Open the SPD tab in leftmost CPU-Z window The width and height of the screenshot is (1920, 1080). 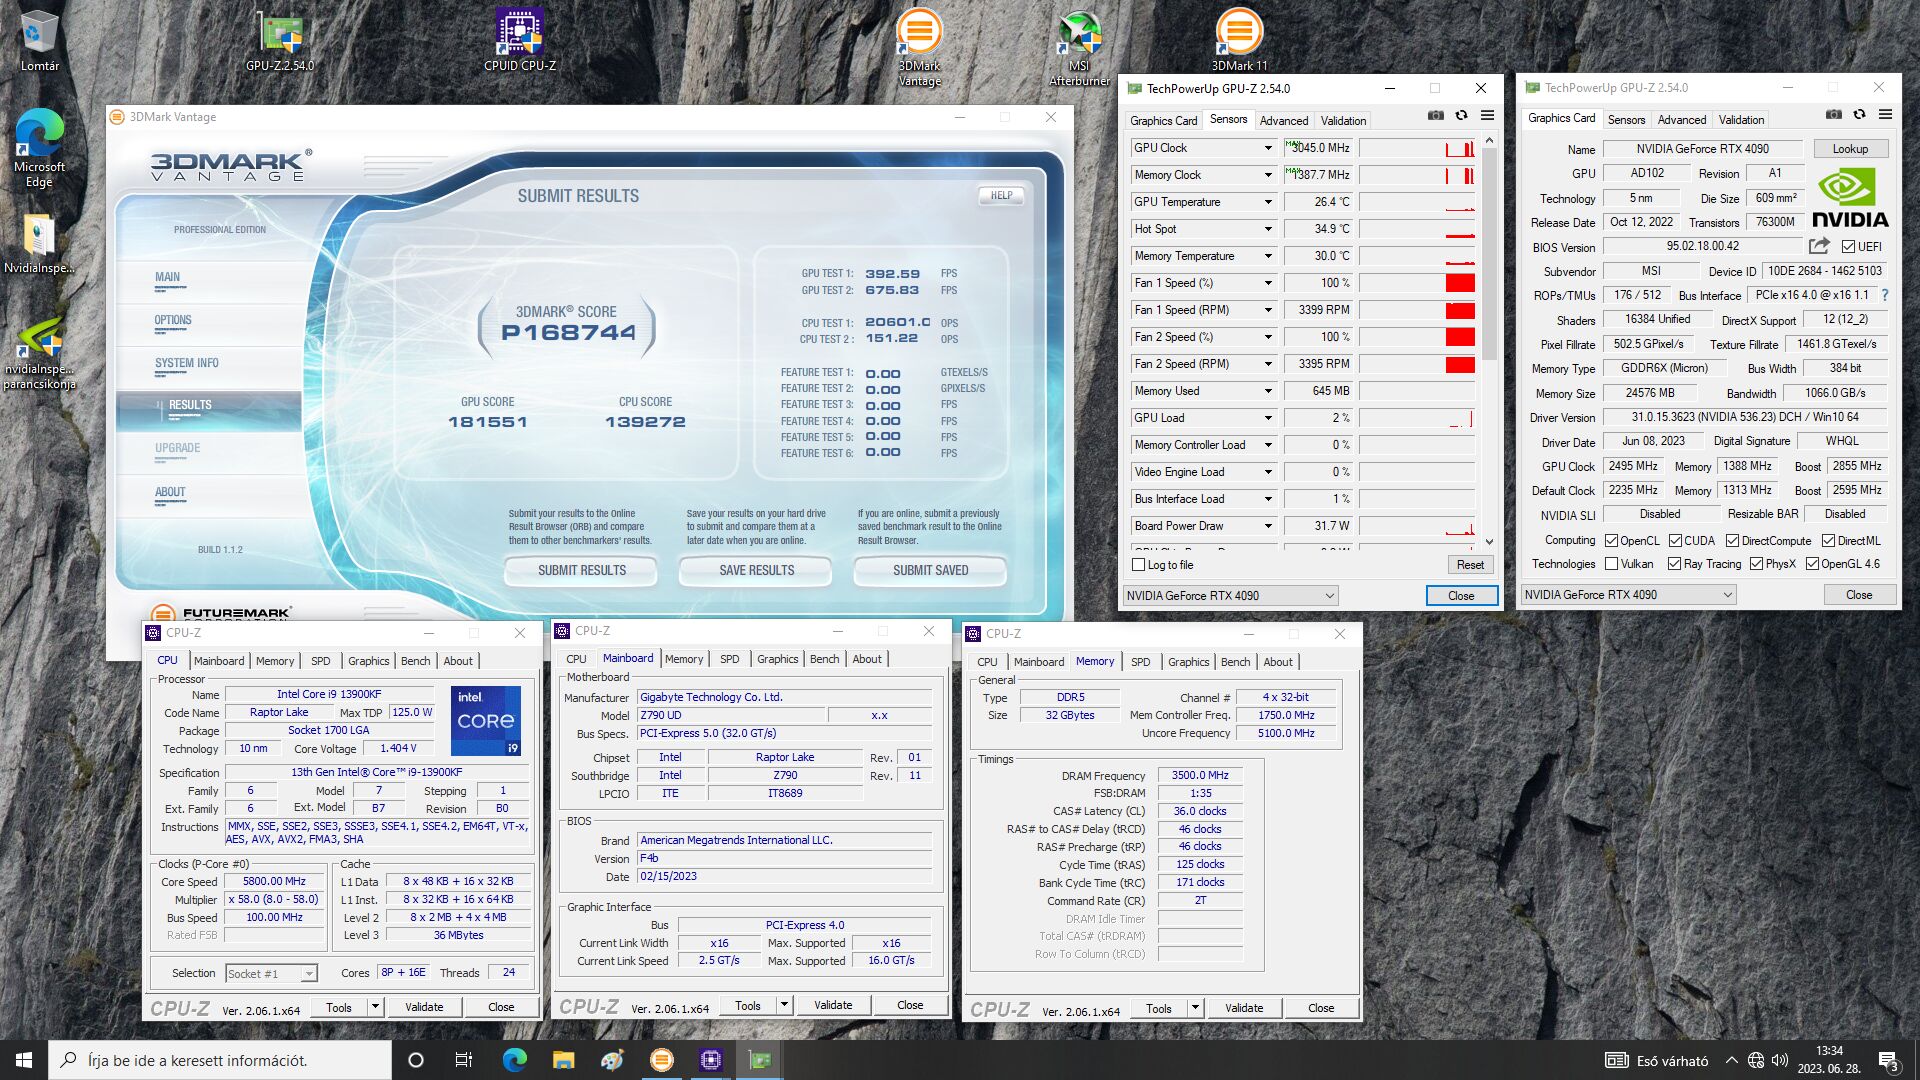320,661
